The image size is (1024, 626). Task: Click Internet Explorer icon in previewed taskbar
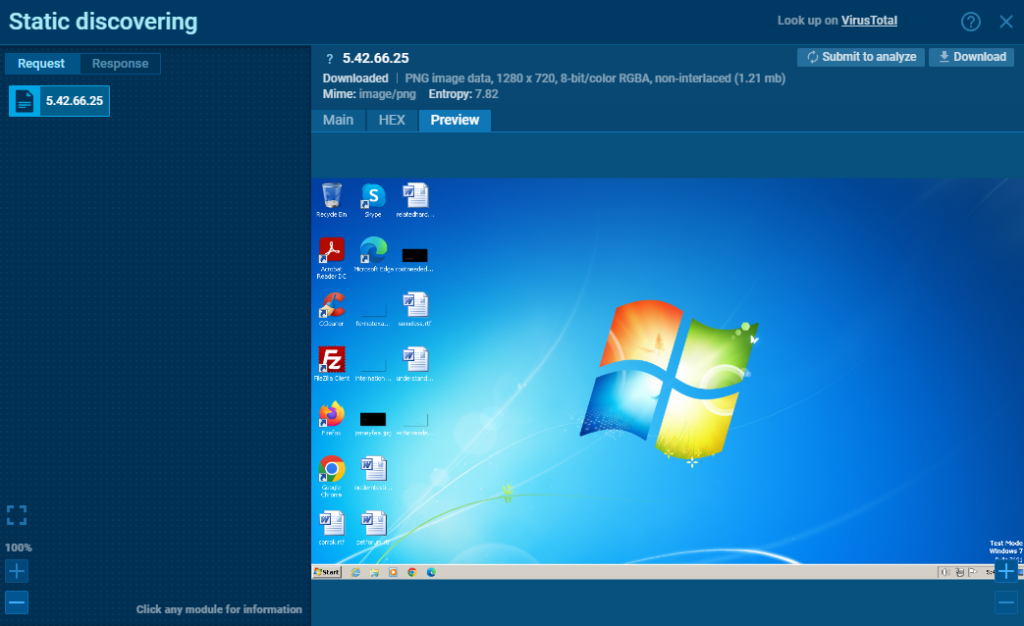pyautogui.click(x=355, y=572)
